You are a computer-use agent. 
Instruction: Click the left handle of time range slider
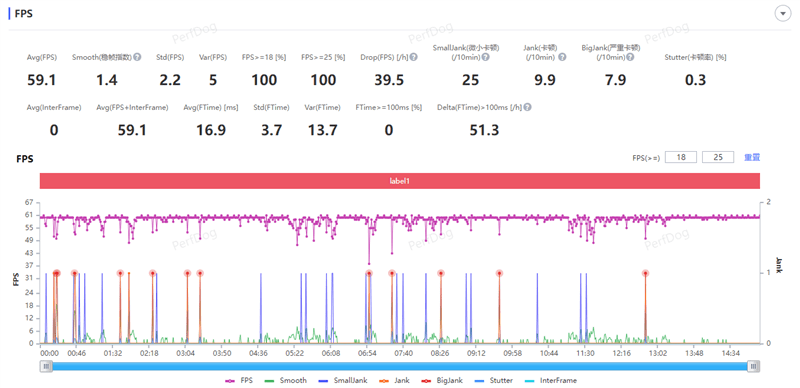point(46,366)
